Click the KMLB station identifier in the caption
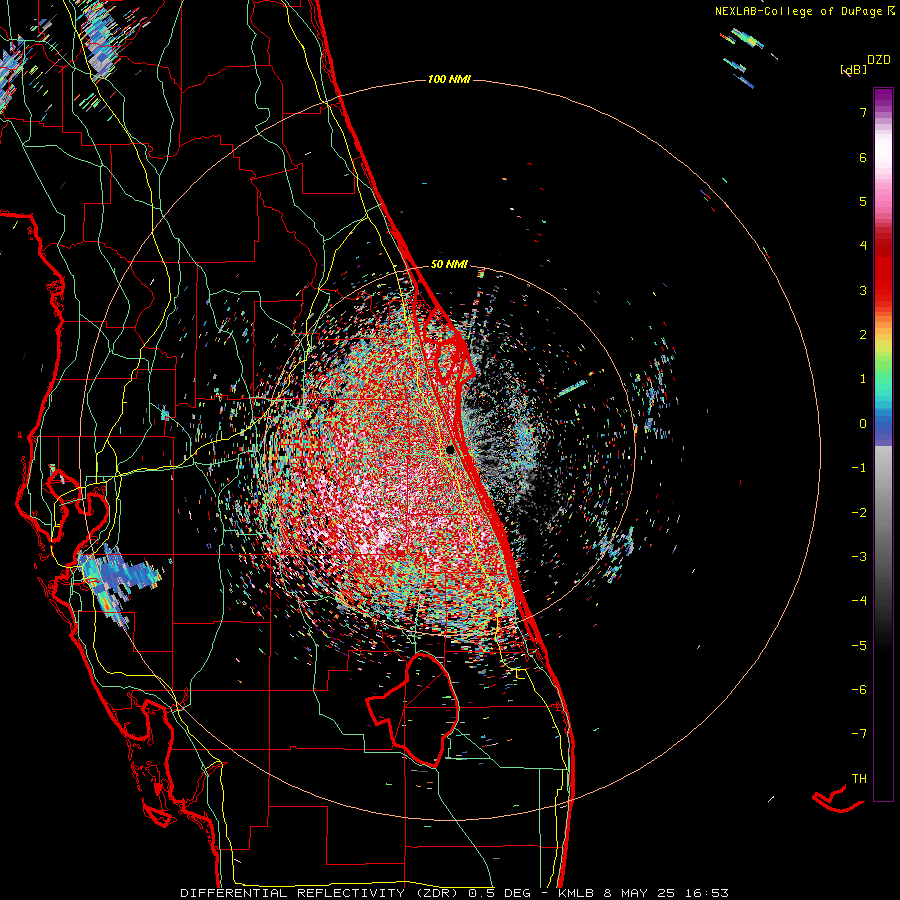900x900 pixels. 576,893
